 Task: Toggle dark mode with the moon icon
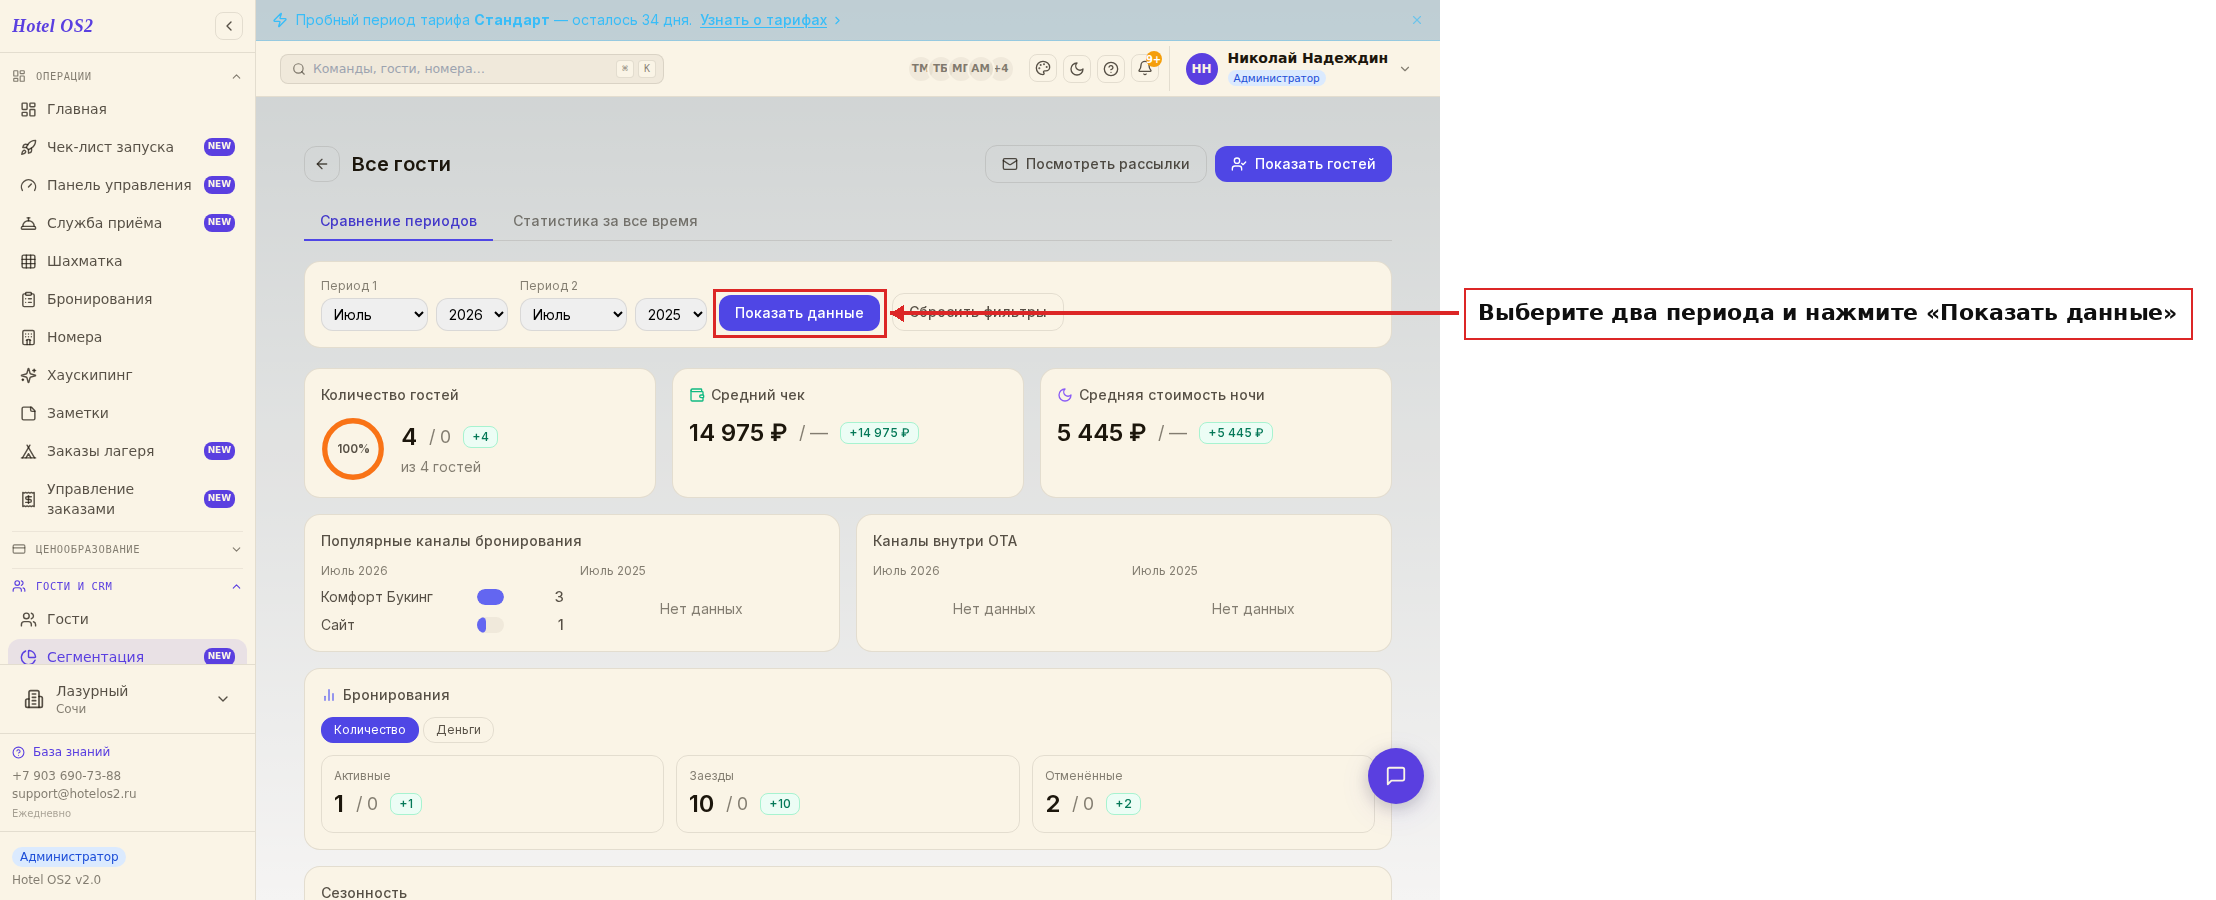pyautogui.click(x=1077, y=69)
